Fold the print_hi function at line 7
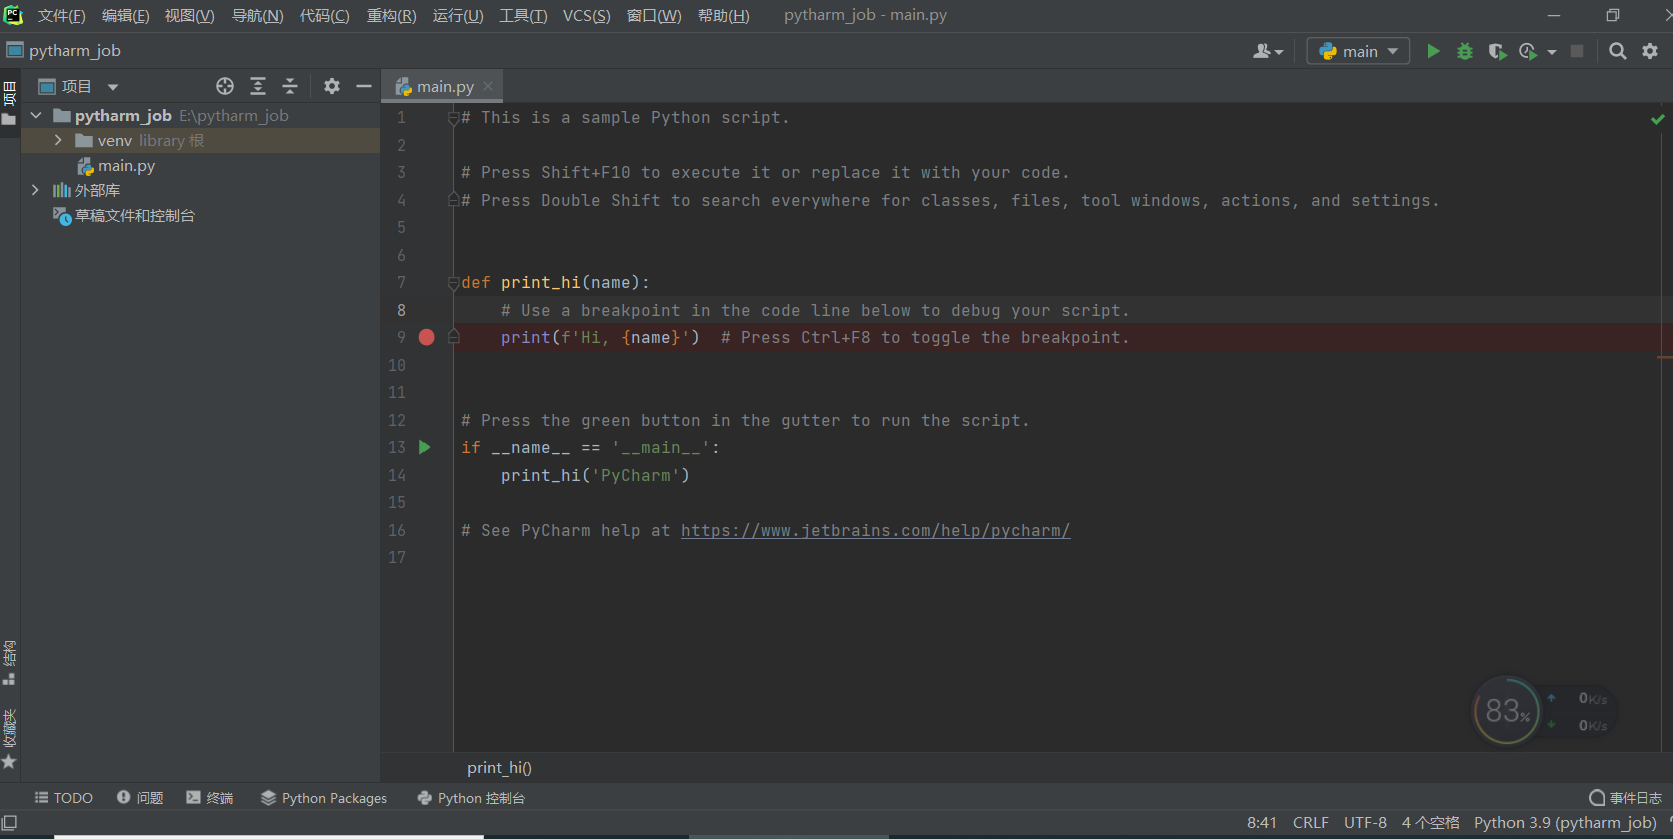 point(453,283)
